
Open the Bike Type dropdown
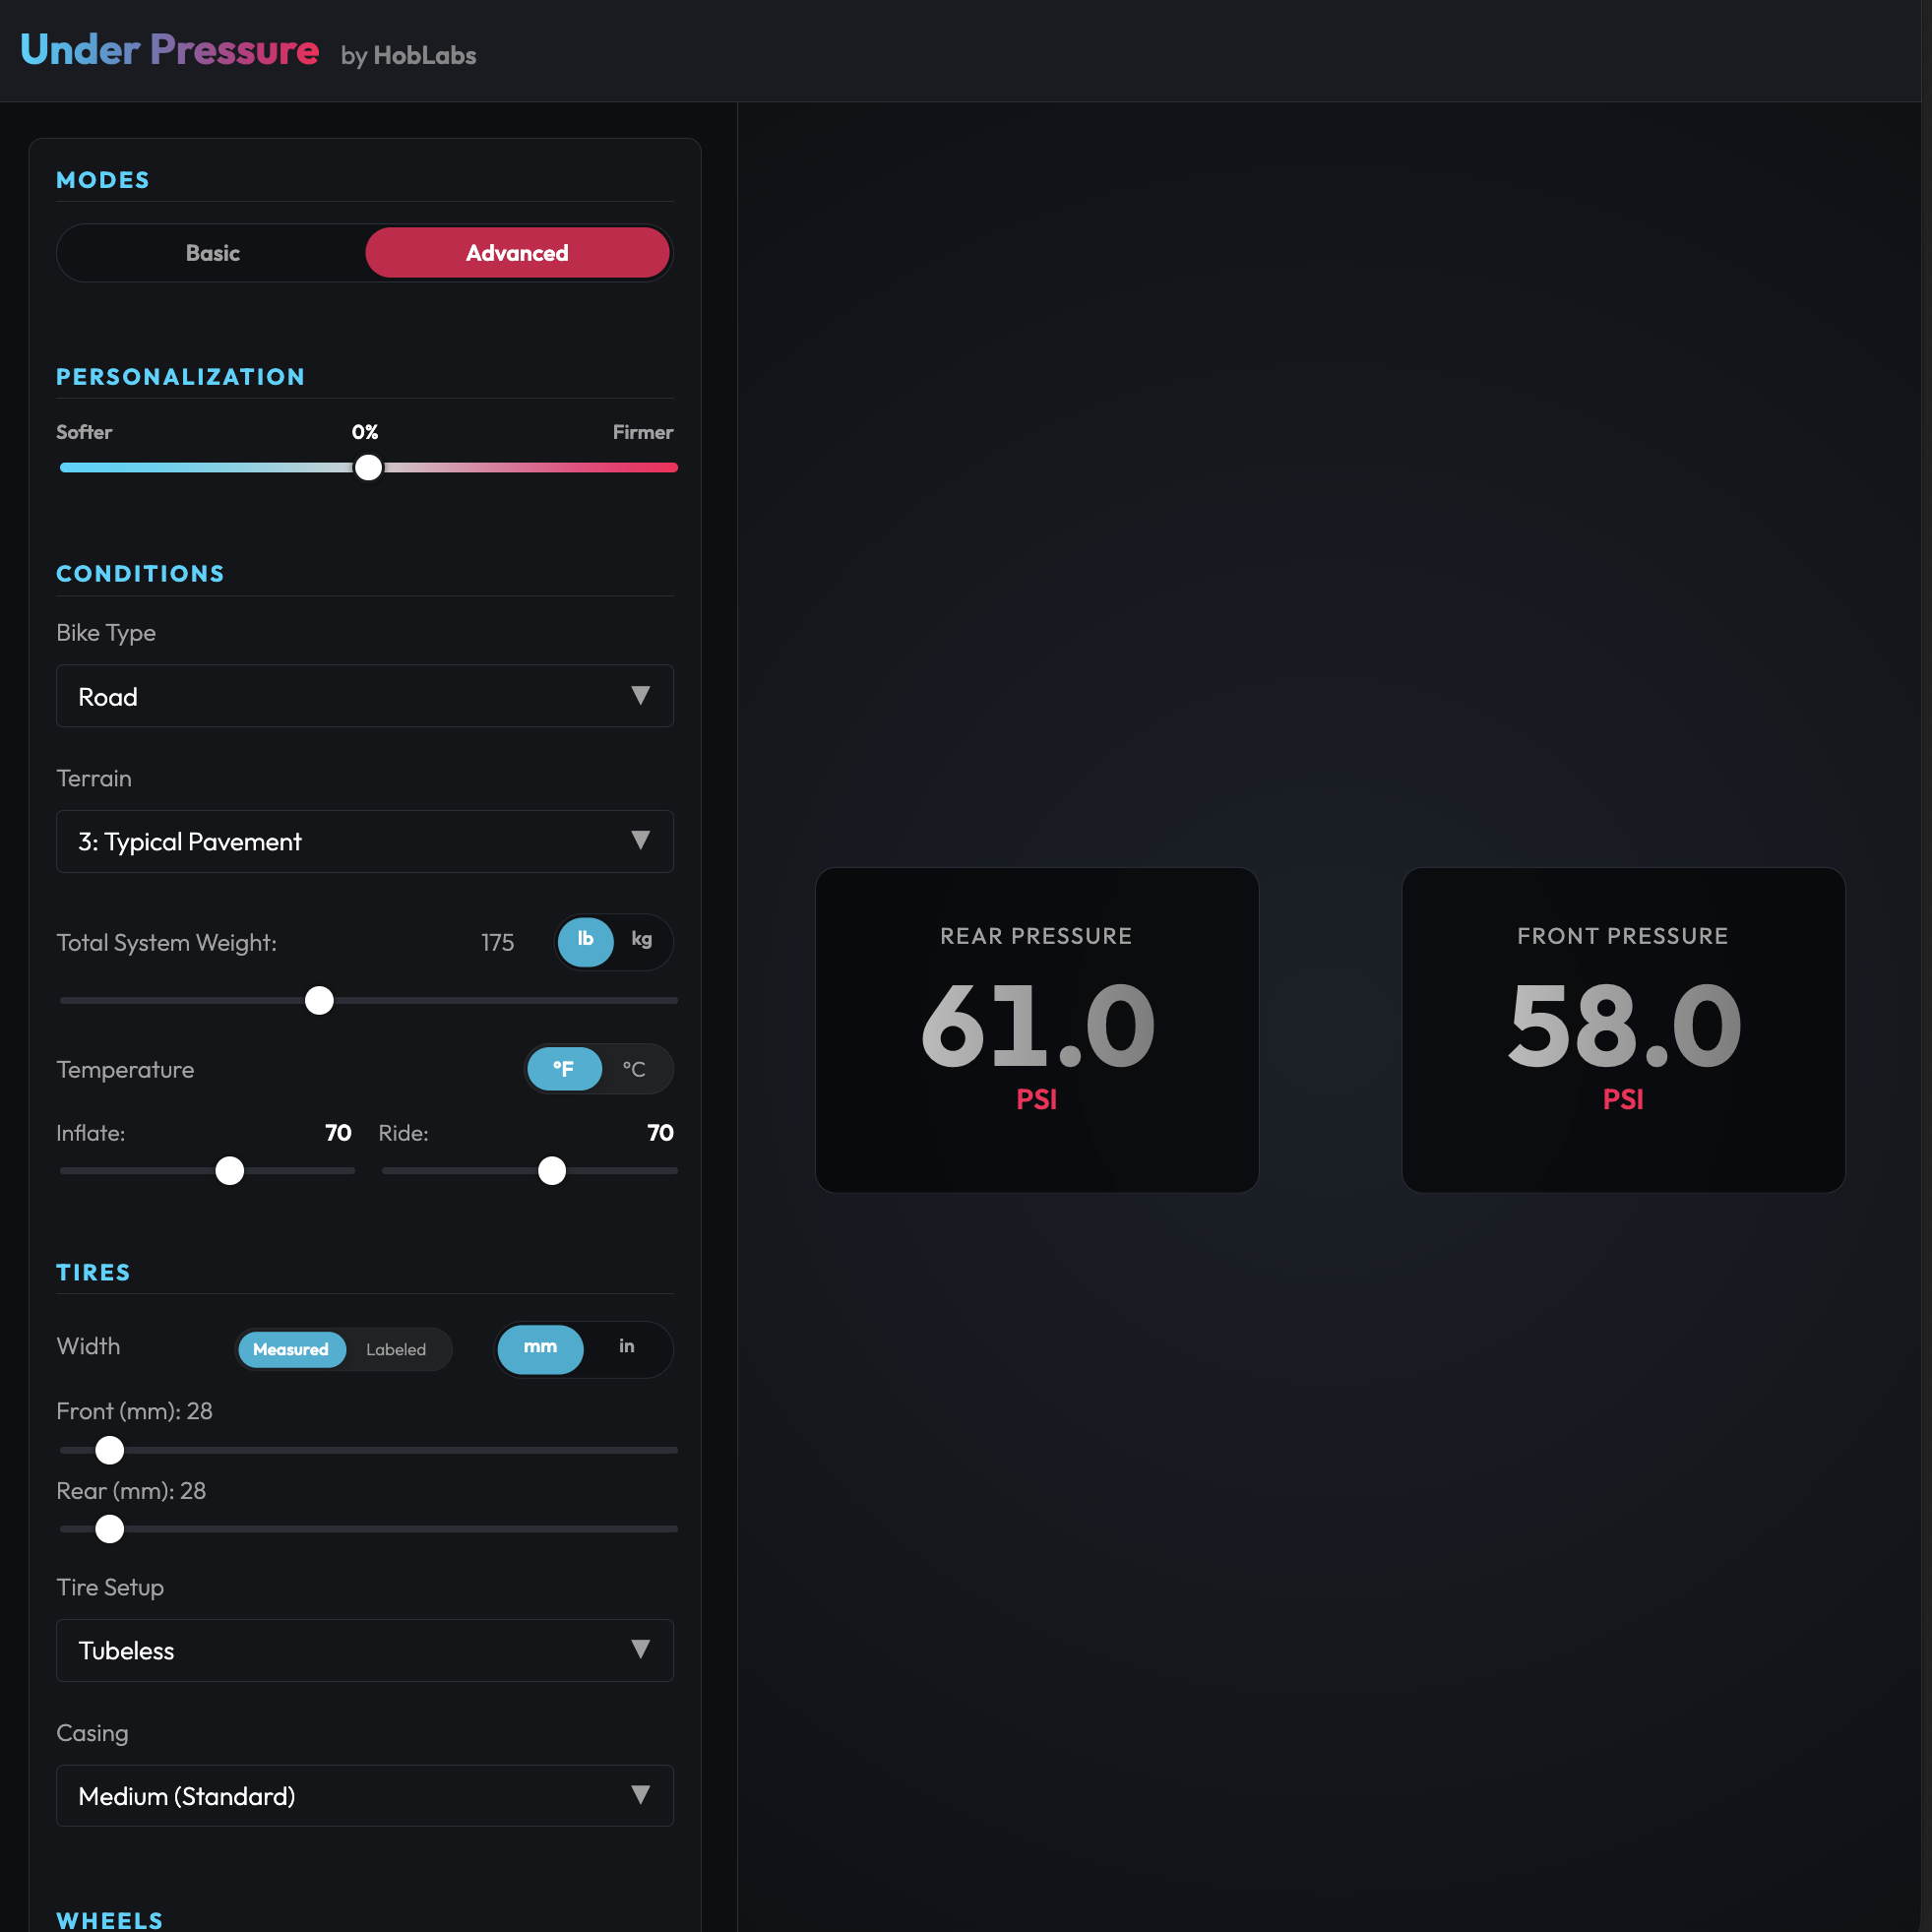pos(364,696)
